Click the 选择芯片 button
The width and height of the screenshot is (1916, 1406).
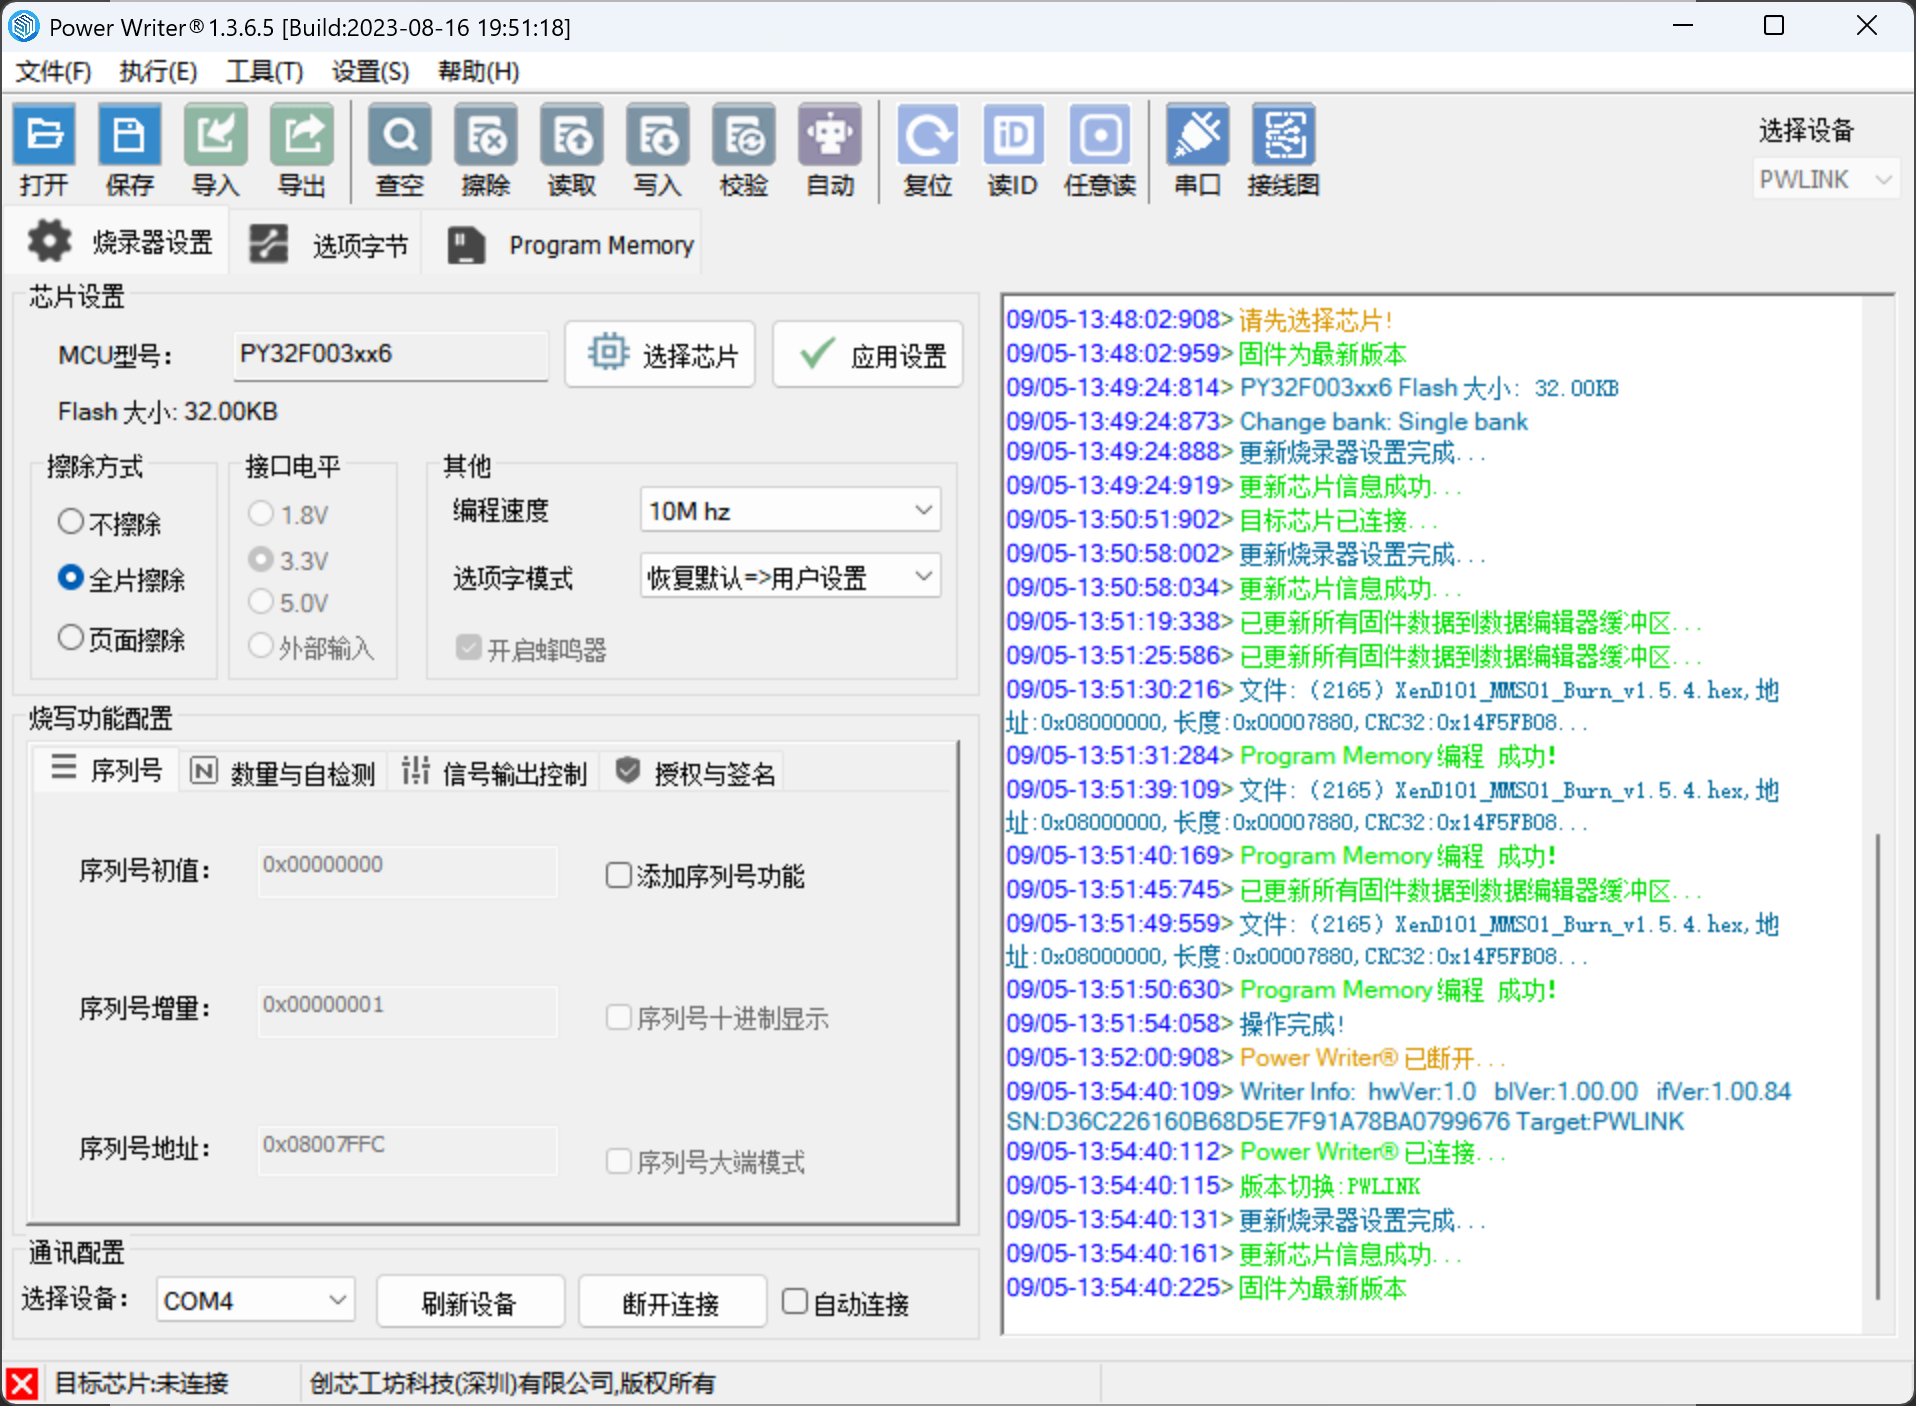(x=660, y=354)
